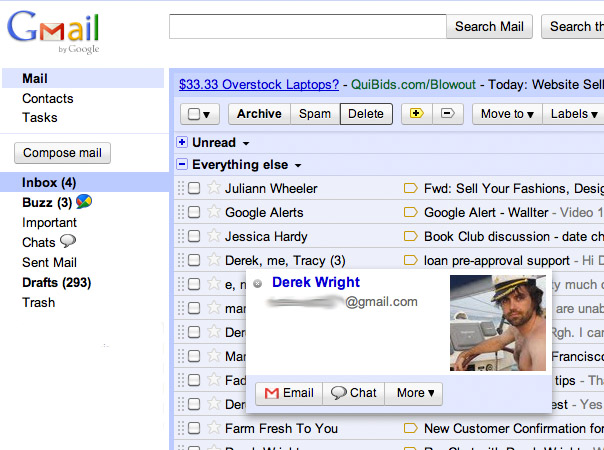Close the Derek Wright contact card

[258, 284]
